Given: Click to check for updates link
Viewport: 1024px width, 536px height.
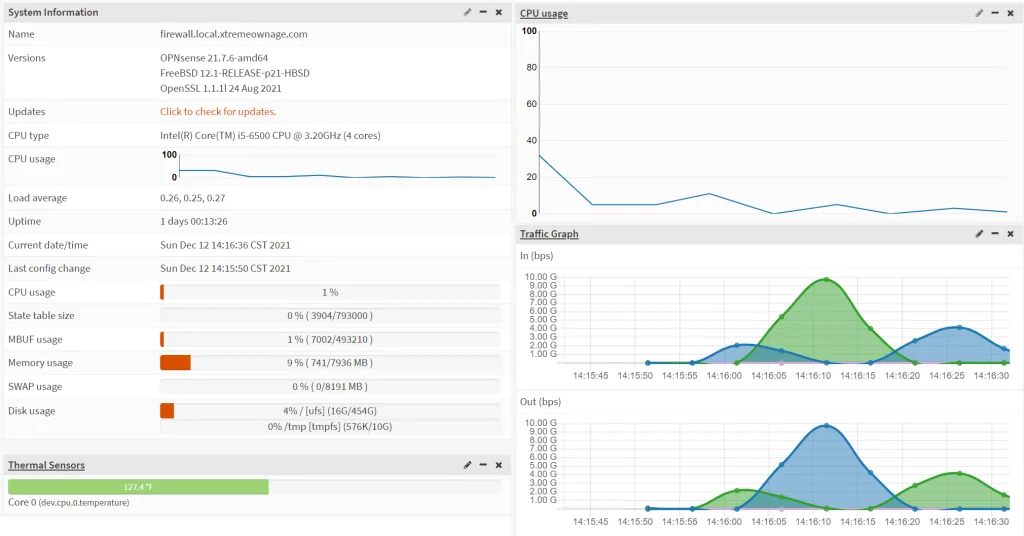Looking at the screenshot, I should point(218,112).
